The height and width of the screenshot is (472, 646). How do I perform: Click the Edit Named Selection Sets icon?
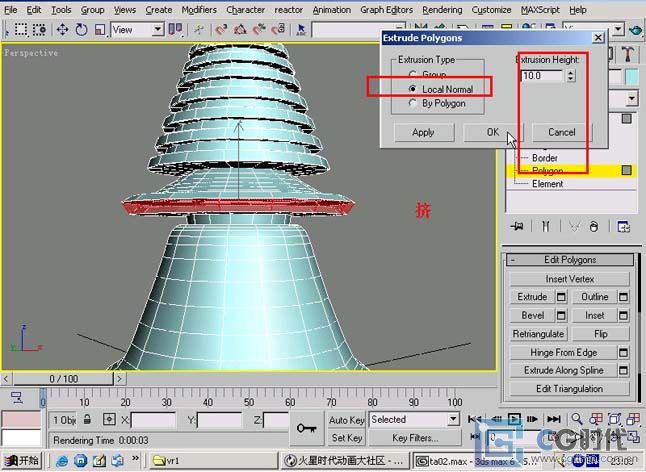pyautogui.click(x=302, y=30)
